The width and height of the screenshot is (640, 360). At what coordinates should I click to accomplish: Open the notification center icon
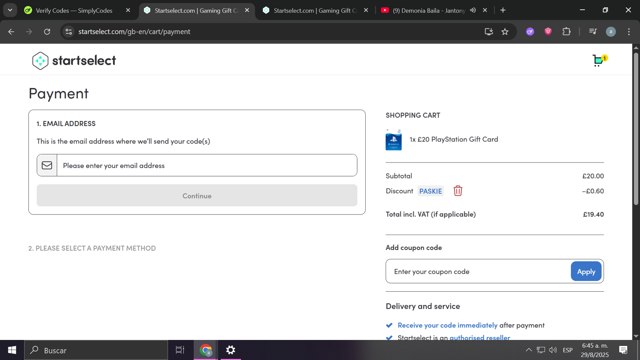point(623,350)
